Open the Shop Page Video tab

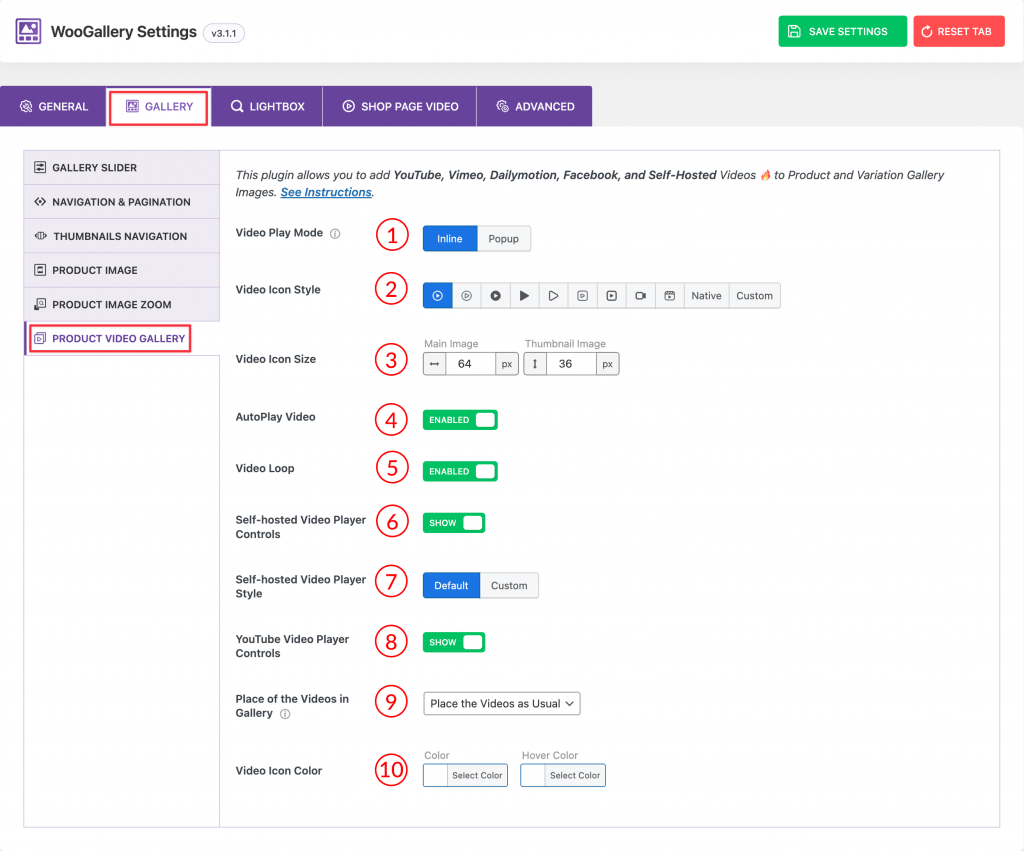point(400,106)
